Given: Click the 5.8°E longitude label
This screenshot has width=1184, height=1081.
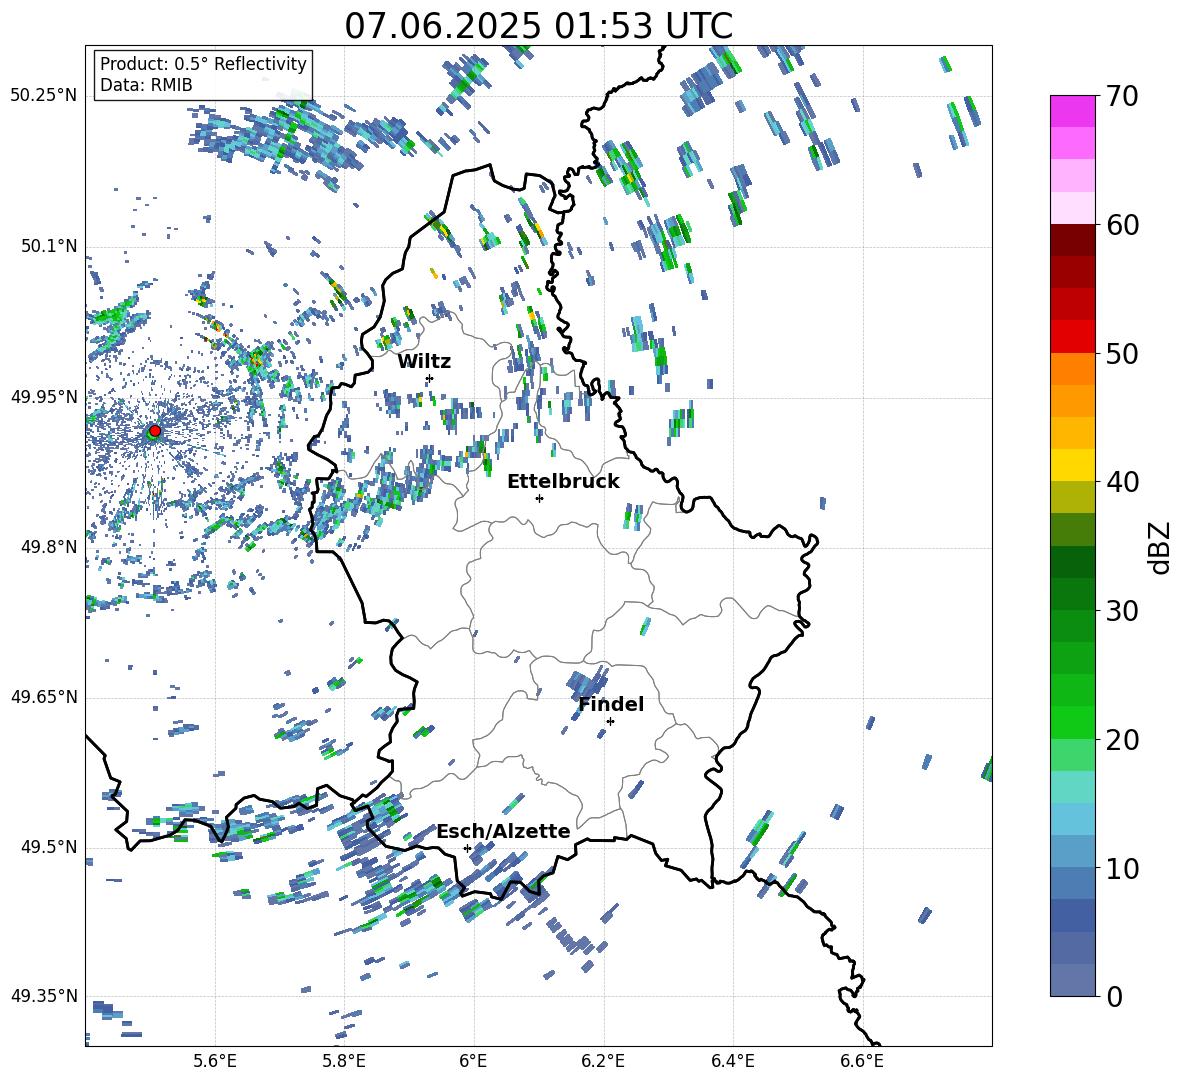Looking at the screenshot, I should [344, 1062].
